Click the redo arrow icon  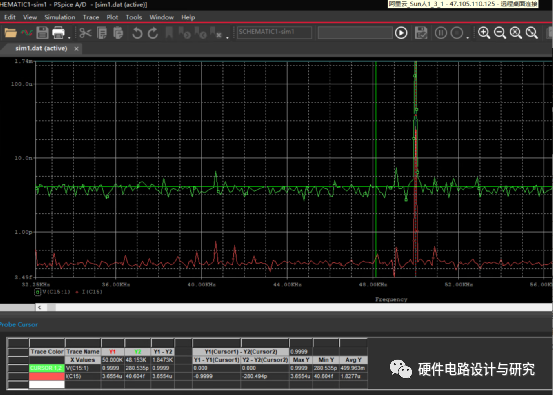(x=153, y=33)
